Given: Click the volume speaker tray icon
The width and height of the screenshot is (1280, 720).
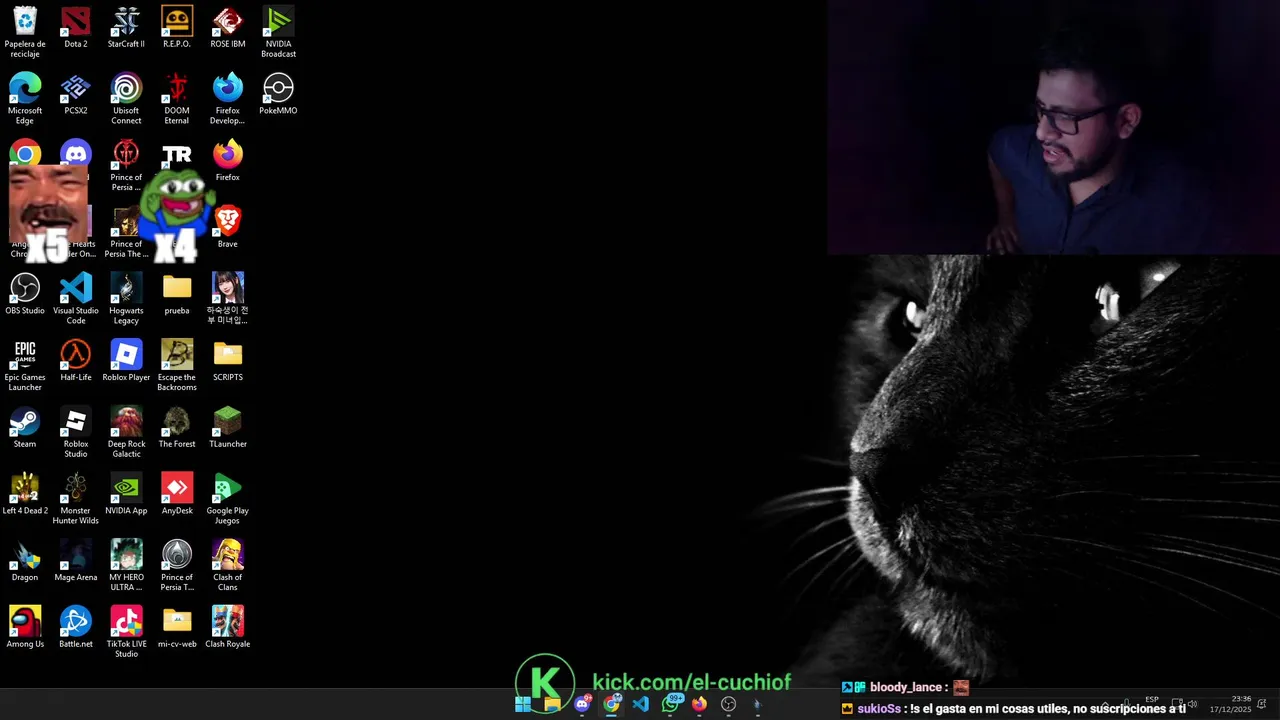Looking at the screenshot, I should pyautogui.click(x=1192, y=704).
